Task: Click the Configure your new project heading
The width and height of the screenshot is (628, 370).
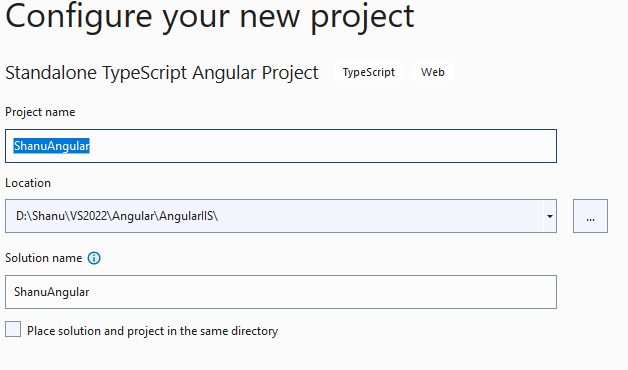Action: click(x=209, y=17)
